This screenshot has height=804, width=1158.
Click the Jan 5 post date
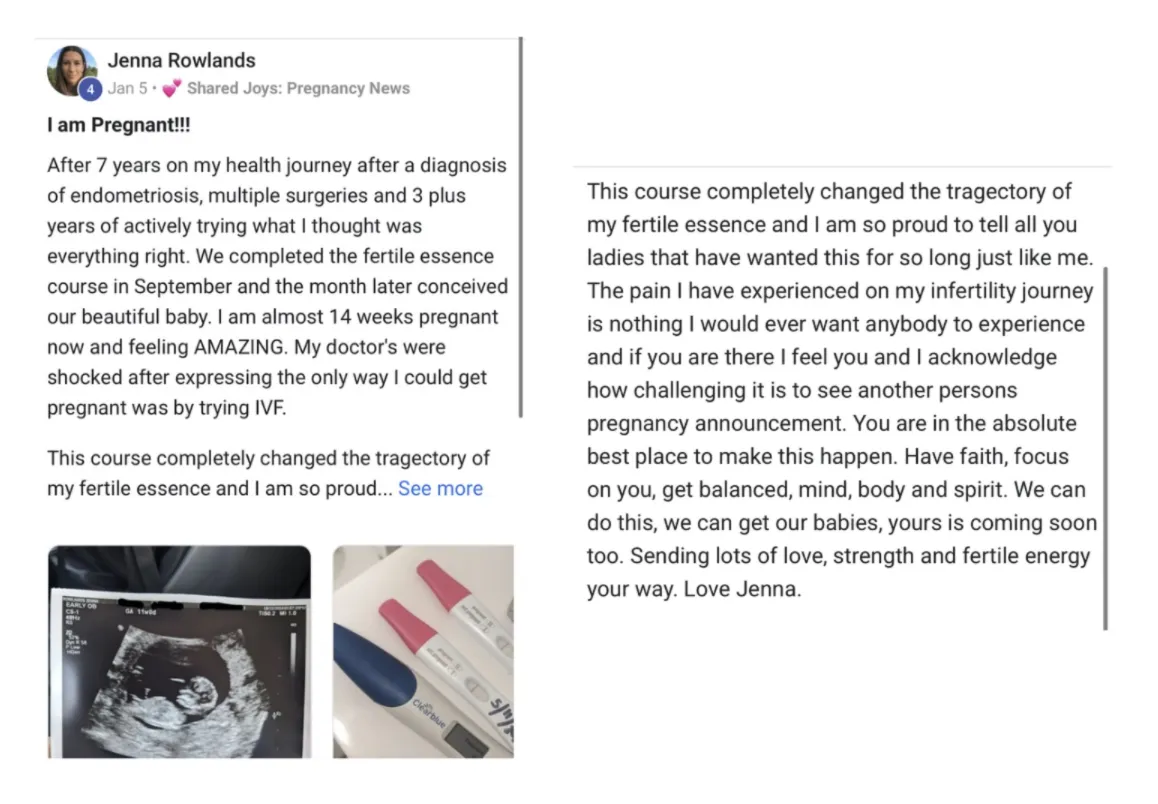click(x=127, y=89)
